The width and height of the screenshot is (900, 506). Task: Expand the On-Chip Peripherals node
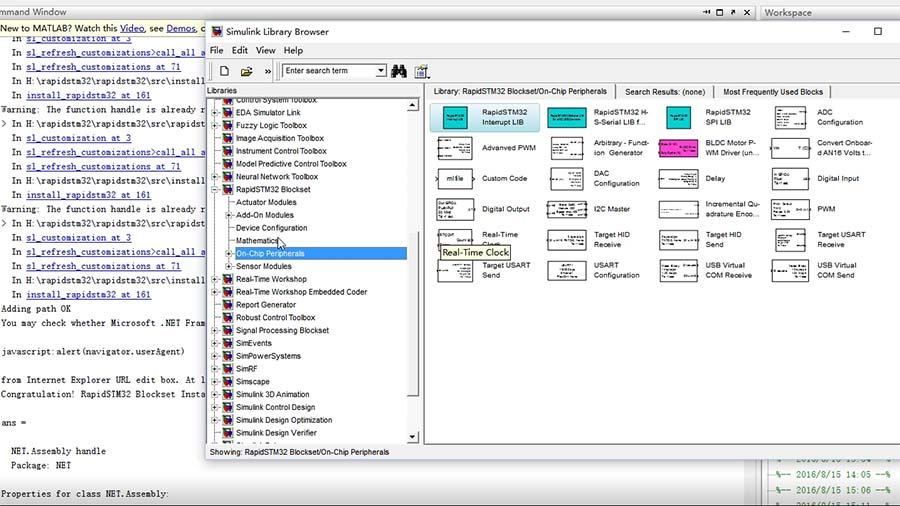228,254
